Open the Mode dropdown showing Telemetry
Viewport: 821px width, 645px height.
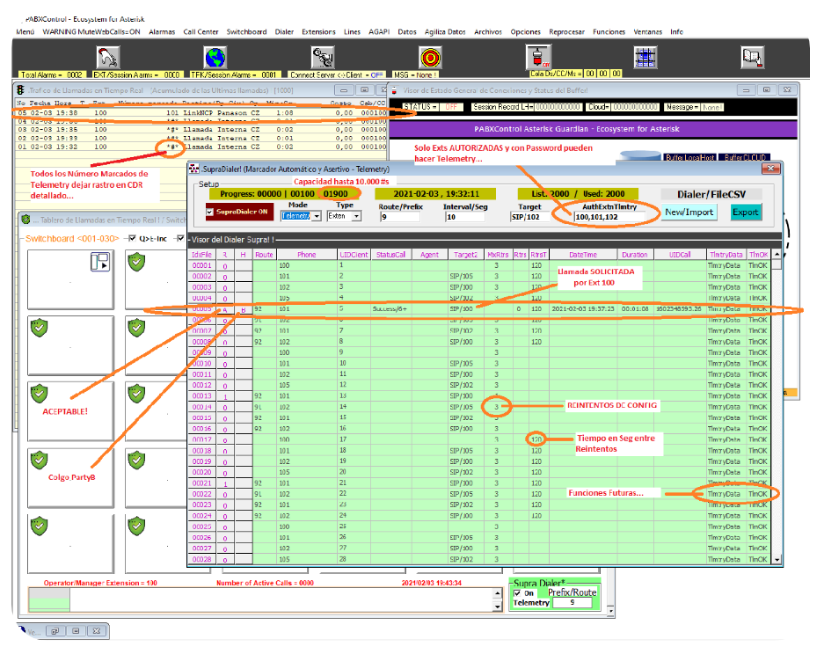click(317, 216)
